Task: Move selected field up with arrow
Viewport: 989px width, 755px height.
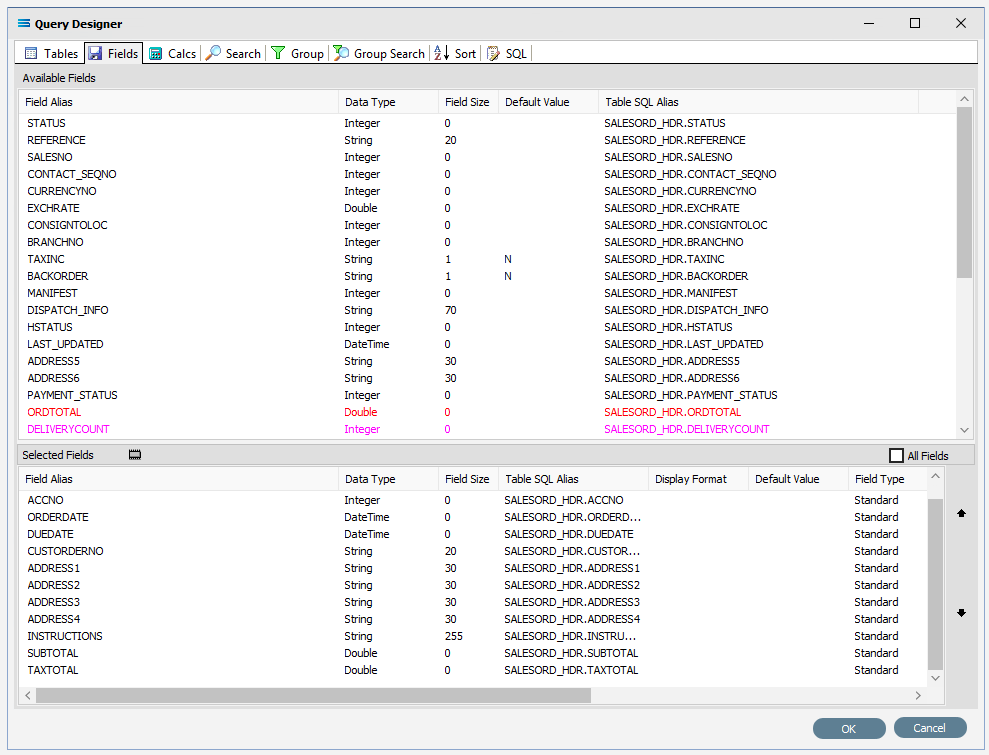Action: coord(961,513)
